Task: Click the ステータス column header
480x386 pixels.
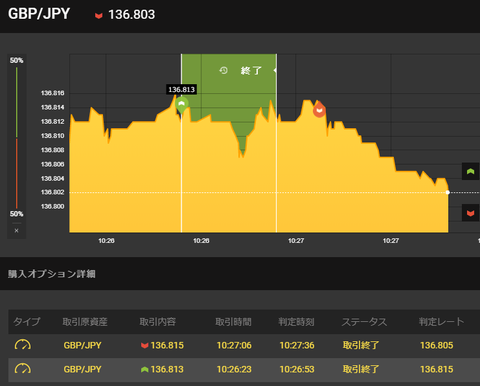Action: (364, 322)
